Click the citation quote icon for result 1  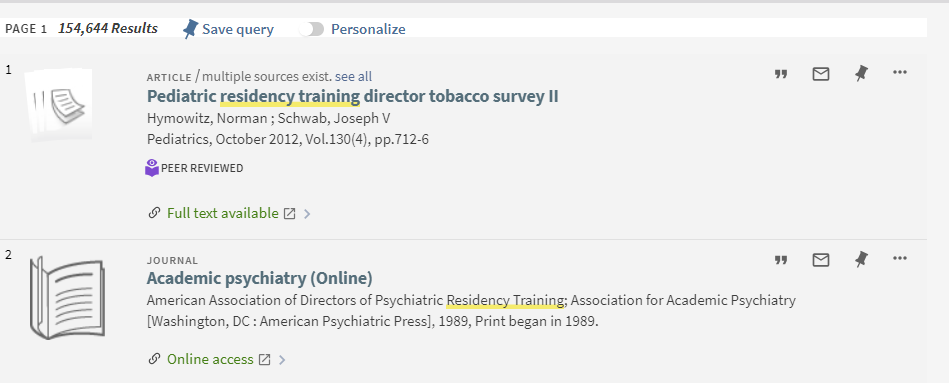(781, 74)
